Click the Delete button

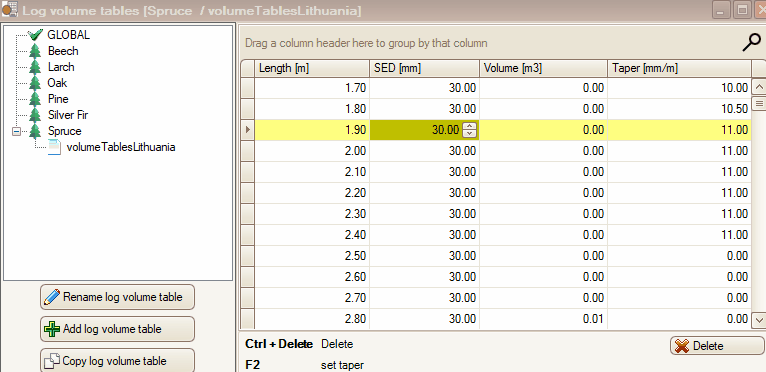(717, 346)
